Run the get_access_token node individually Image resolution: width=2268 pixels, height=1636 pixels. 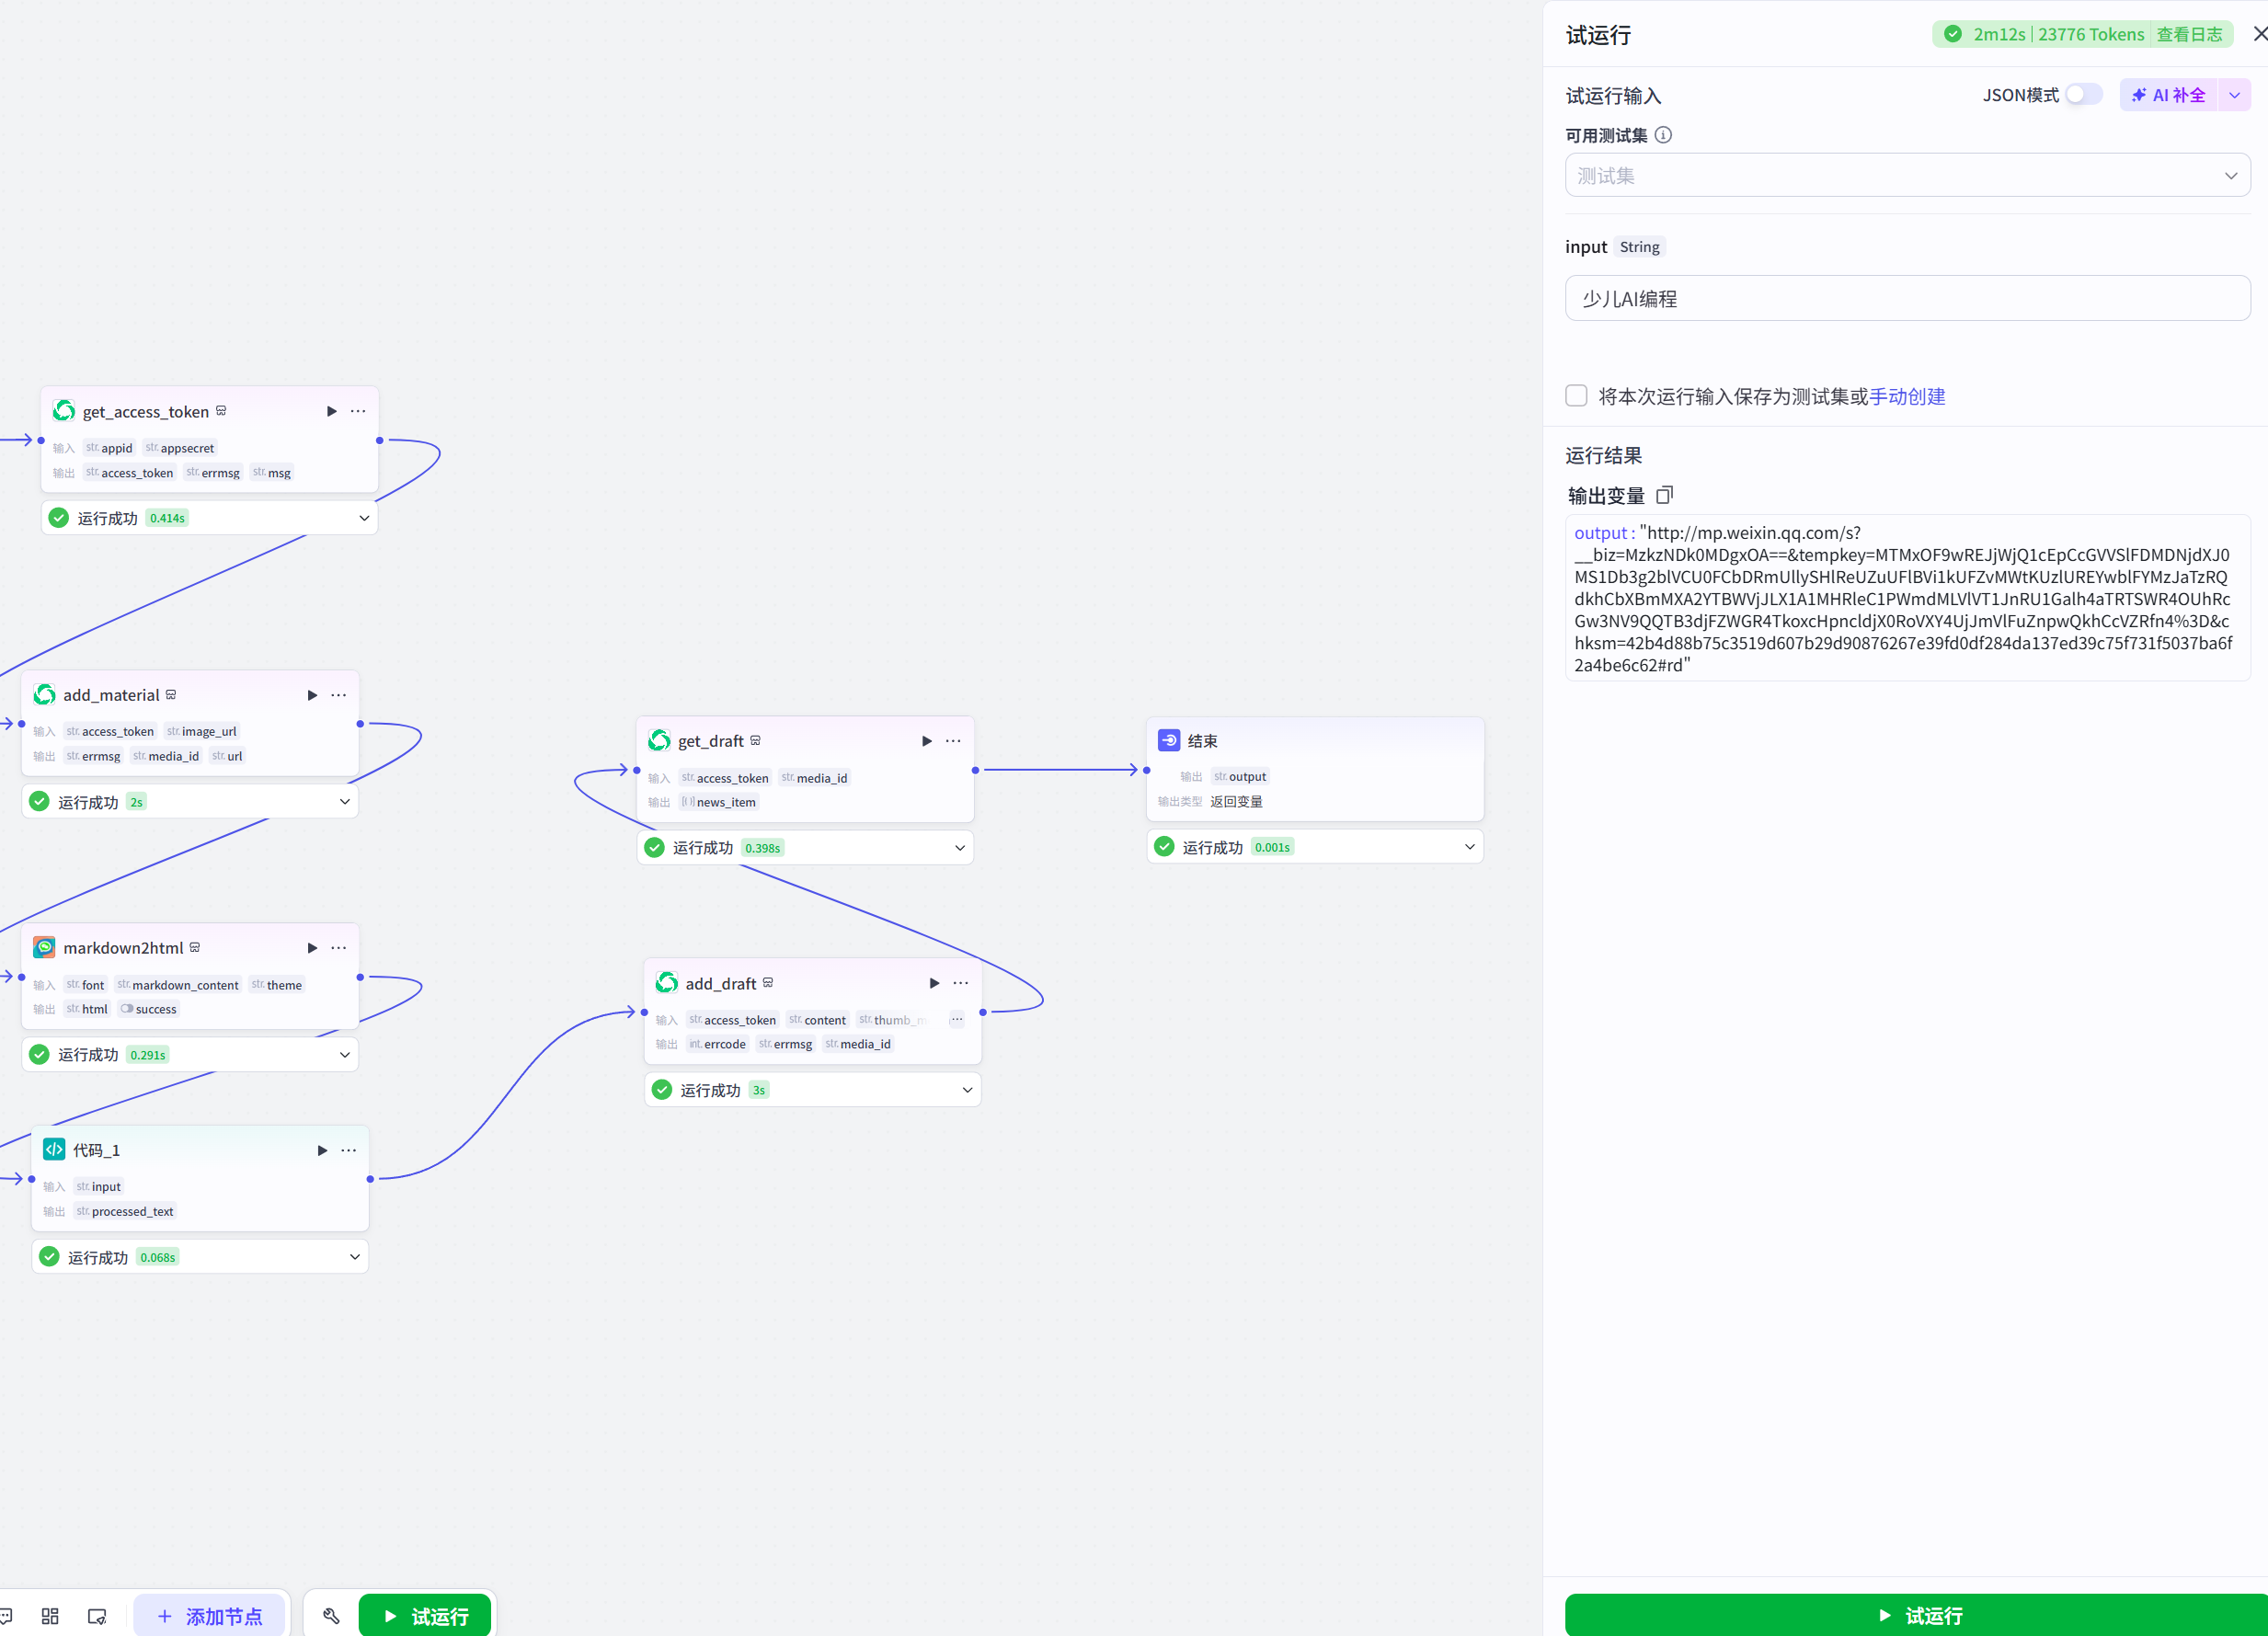tap(331, 411)
